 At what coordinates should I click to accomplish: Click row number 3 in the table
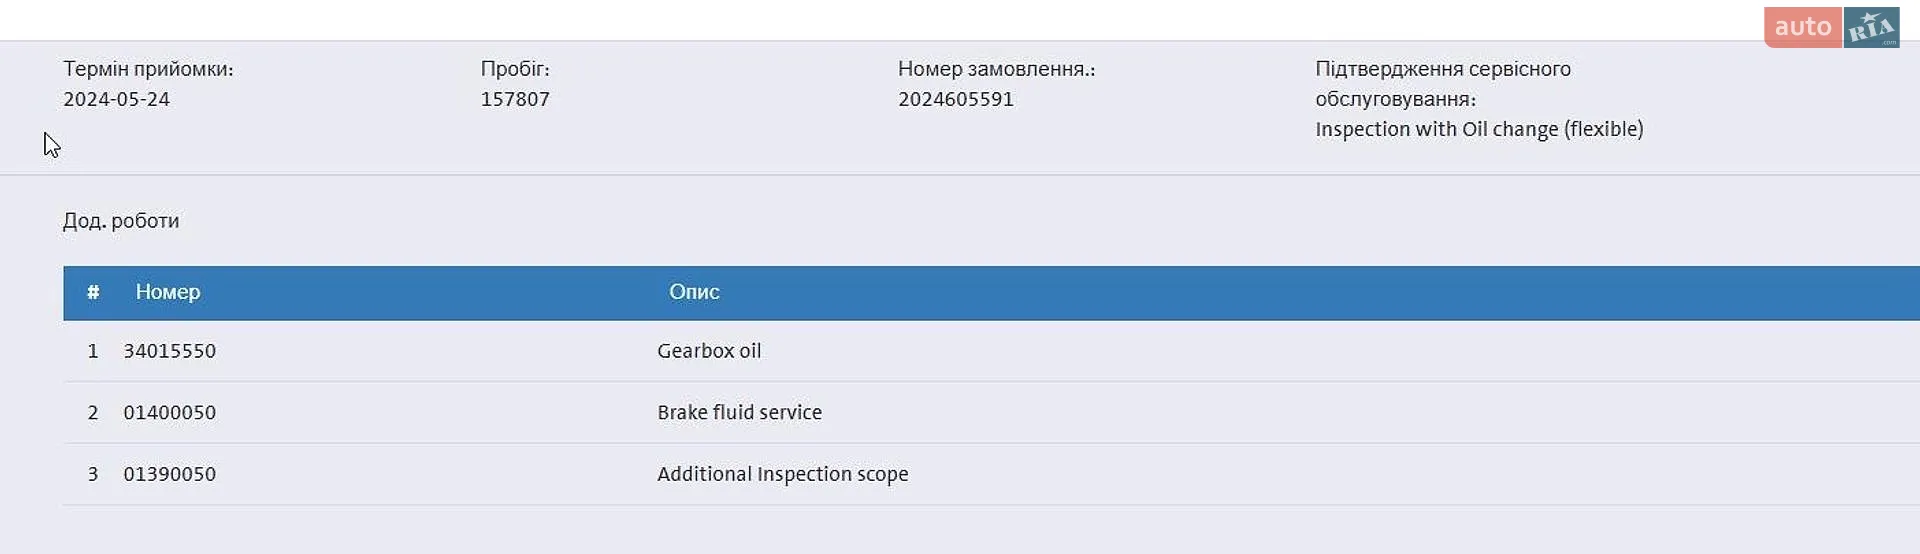(93, 474)
